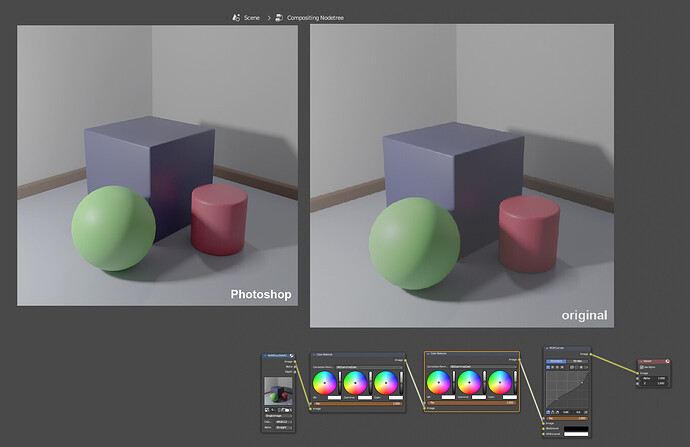Open the Single Image source dropdown
The width and height of the screenshot is (690, 447).
pos(278,416)
